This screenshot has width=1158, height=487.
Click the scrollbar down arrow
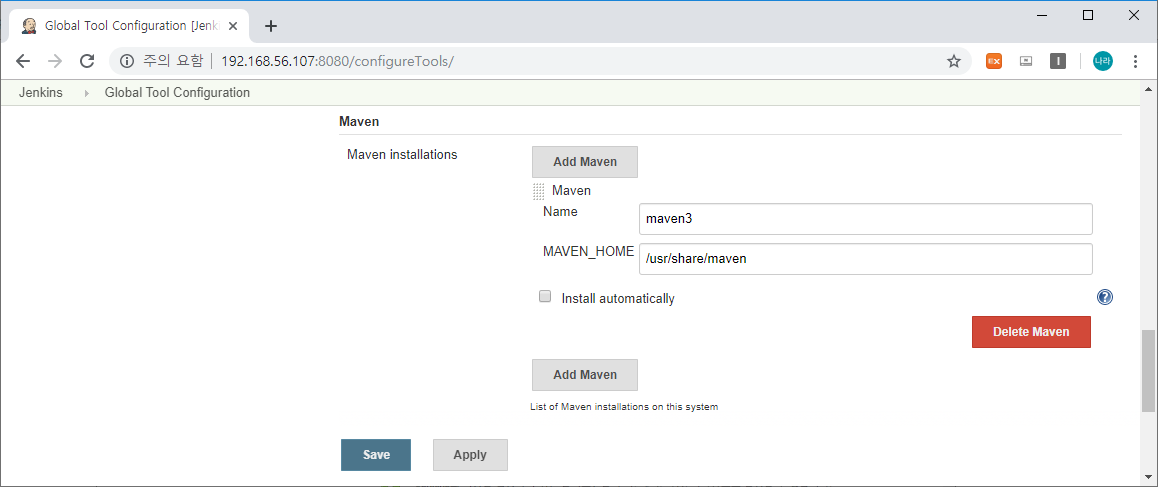1148,477
